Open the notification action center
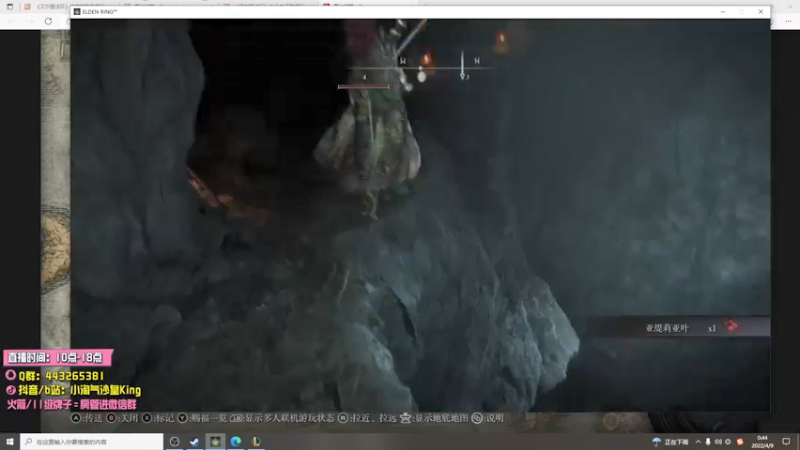Screen dimensions: 800x450 (x=786, y=442)
